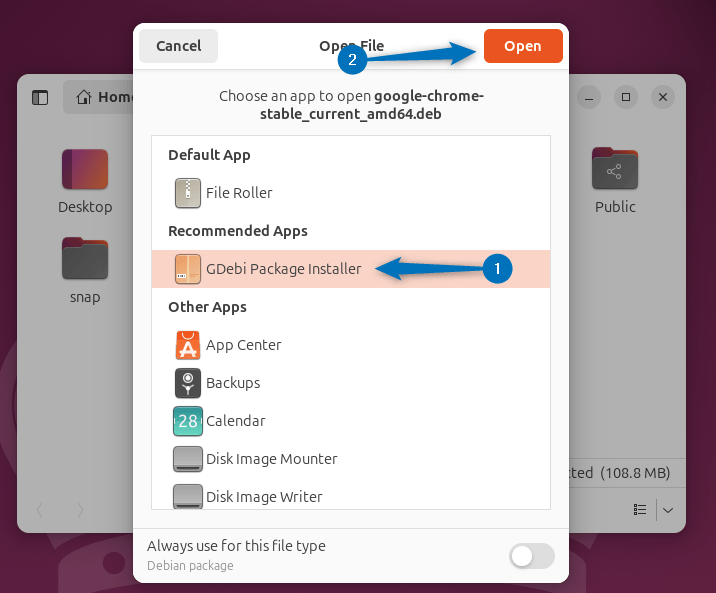Select the Disk Image Mounter label
The image size is (716, 593).
pos(272,459)
